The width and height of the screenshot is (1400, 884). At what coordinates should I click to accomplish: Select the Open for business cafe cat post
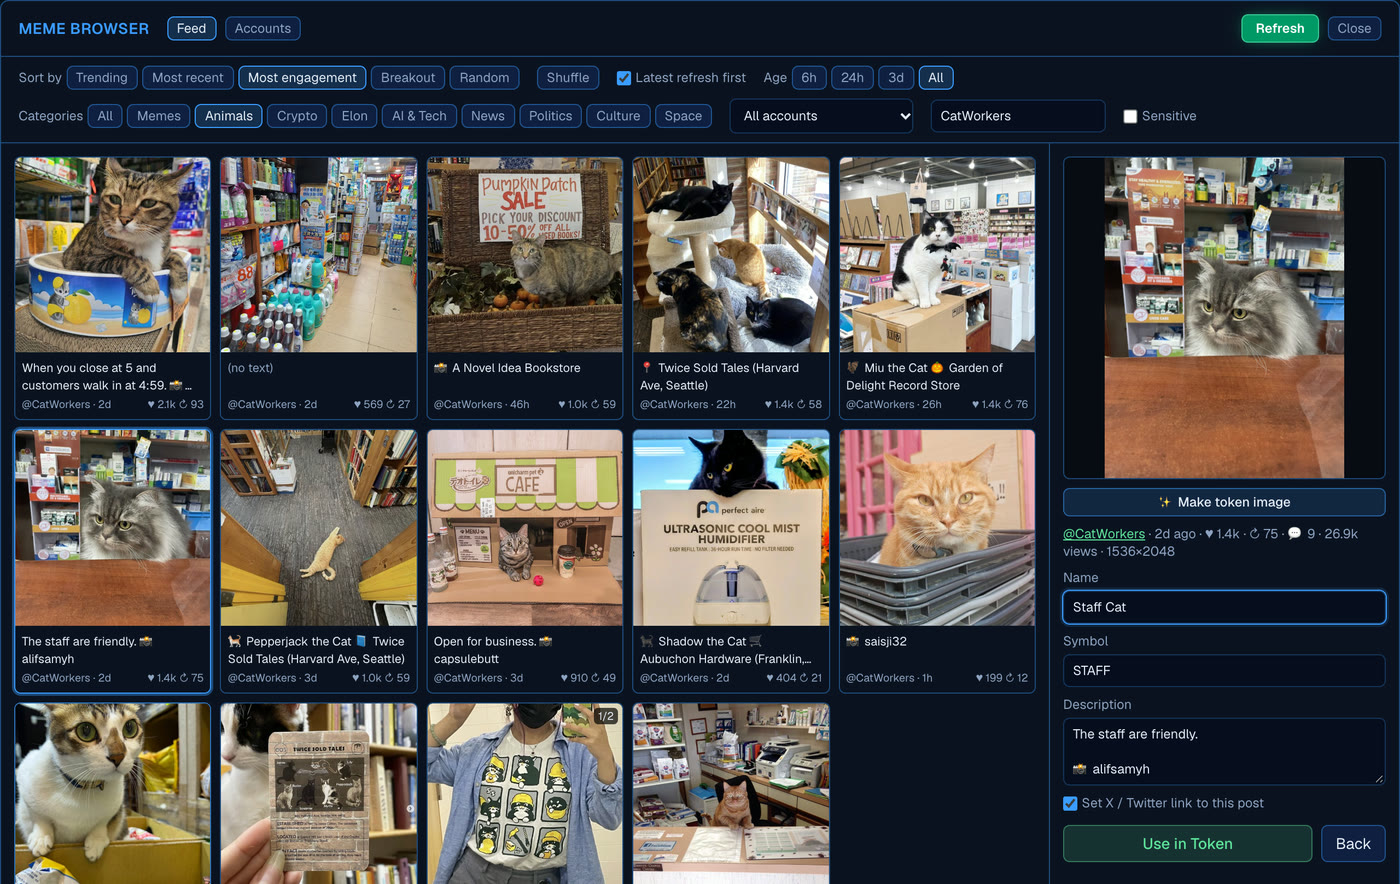click(x=525, y=560)
